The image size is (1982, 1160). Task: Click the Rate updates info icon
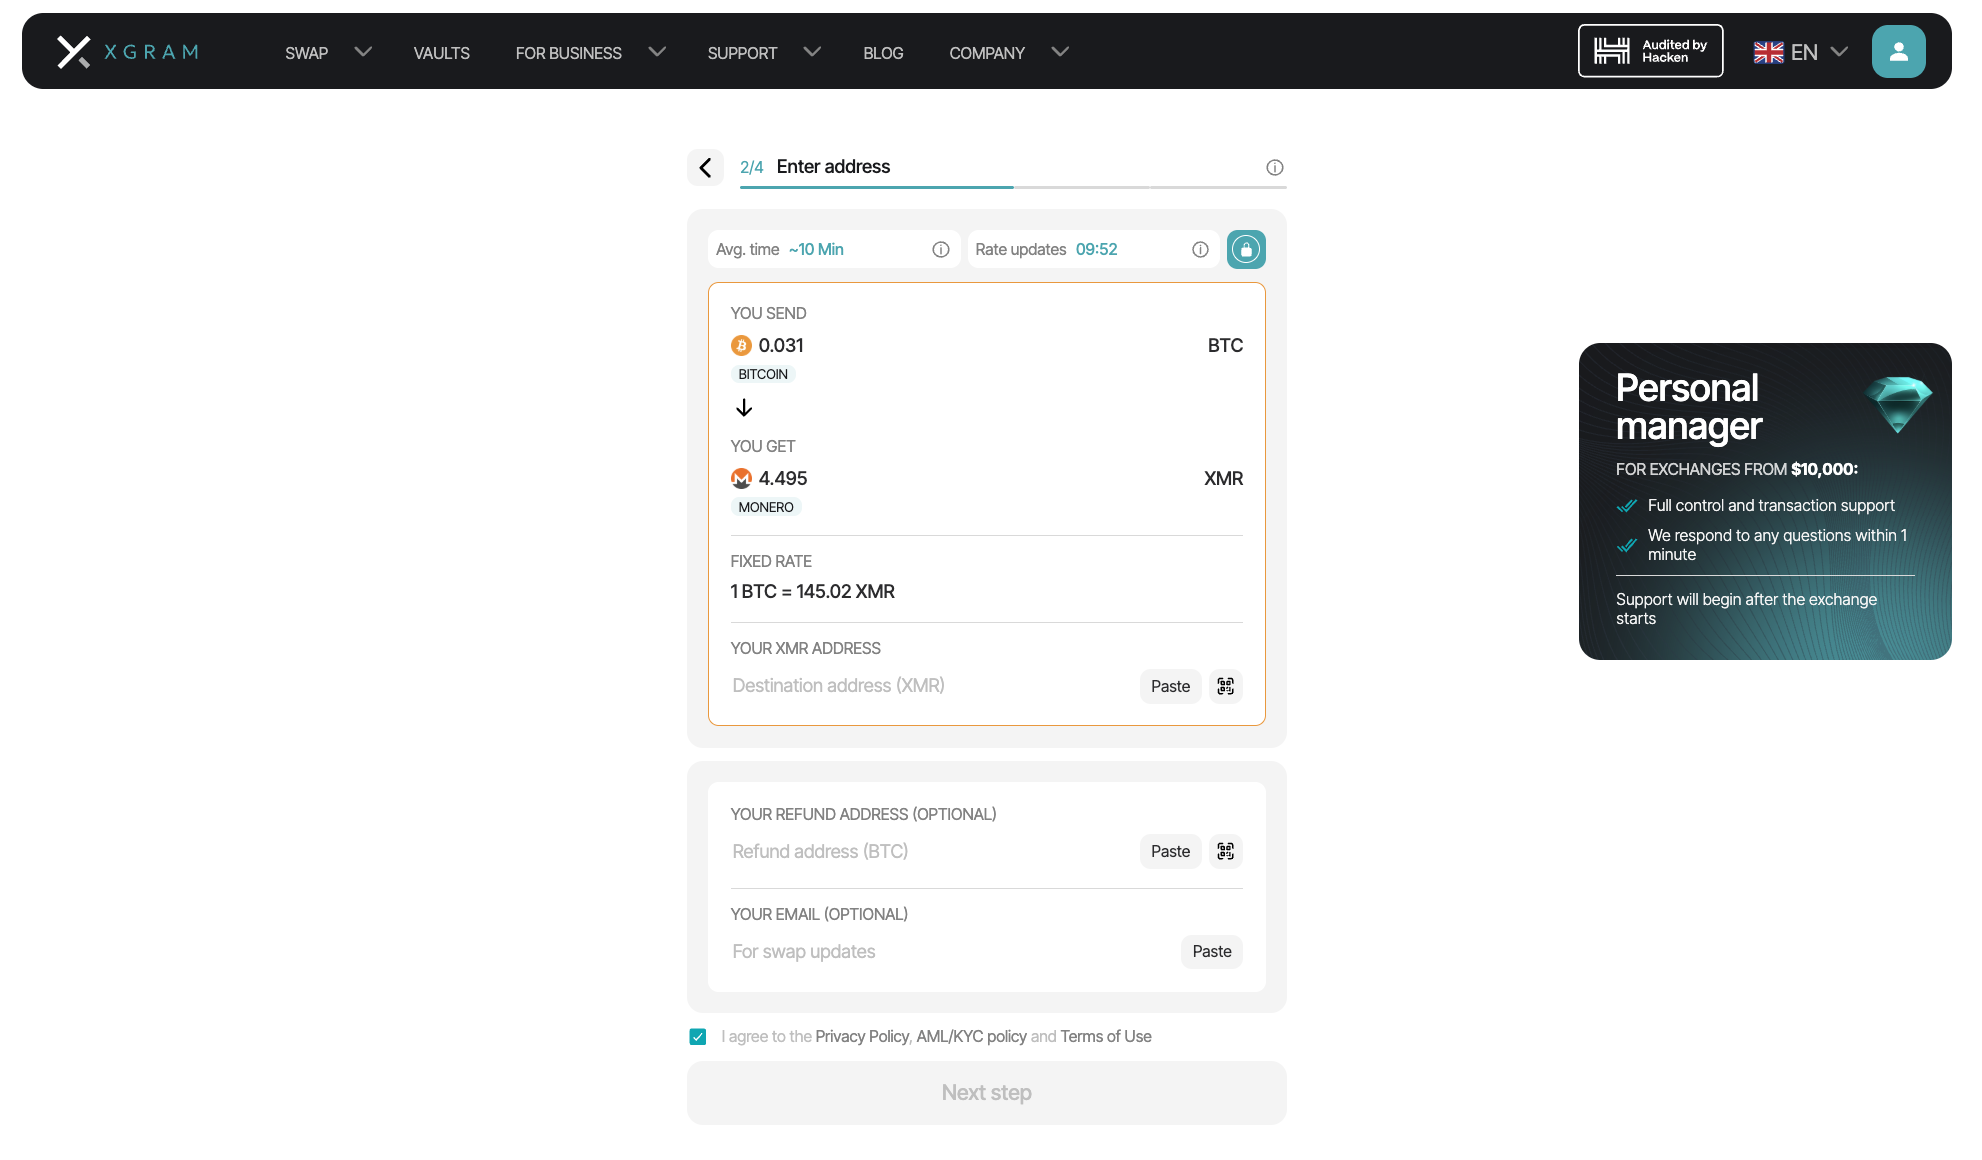[x=1200, y=250]
